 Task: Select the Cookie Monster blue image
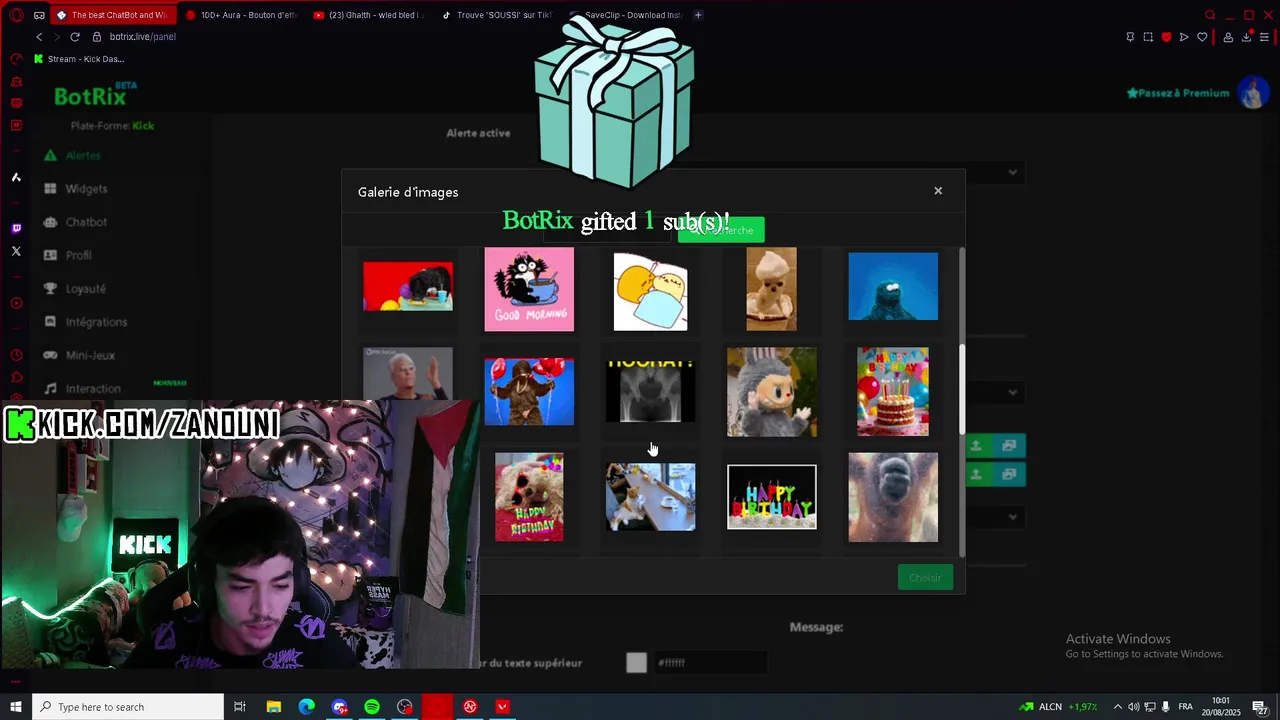(893, 287)
